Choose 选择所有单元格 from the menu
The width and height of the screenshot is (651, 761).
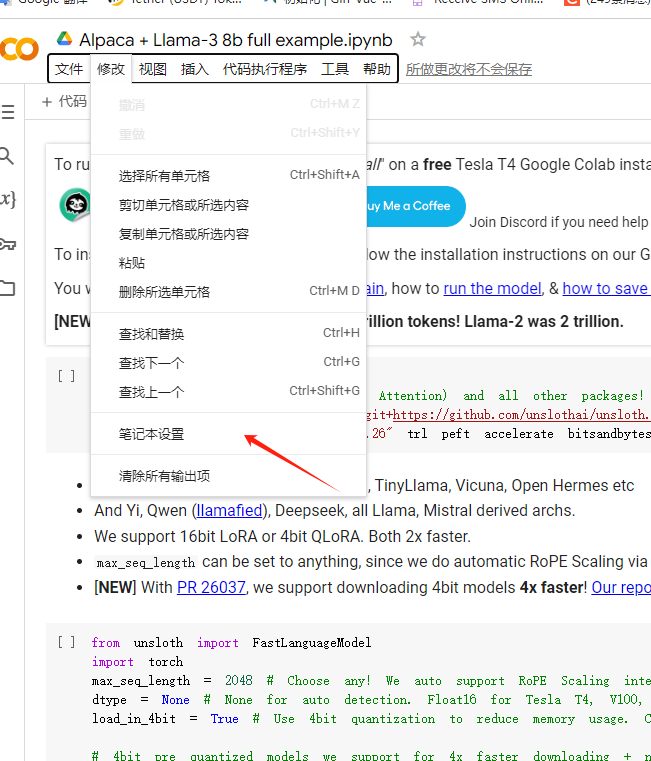coord(228,176)
